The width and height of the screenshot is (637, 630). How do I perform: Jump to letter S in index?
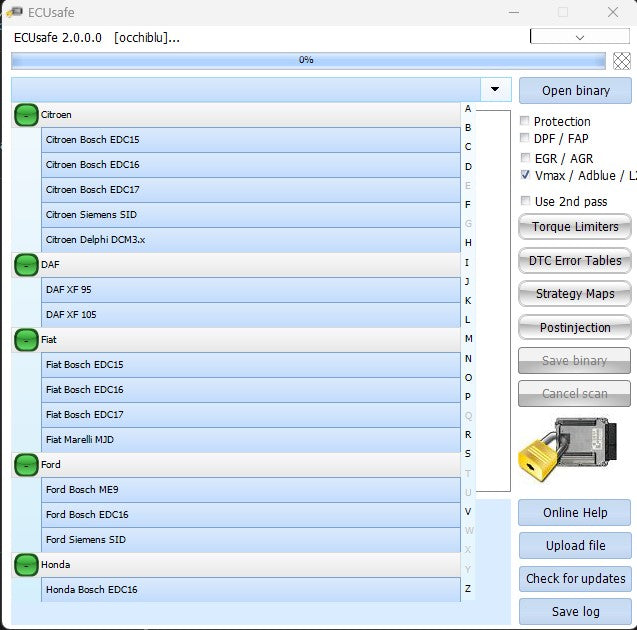point(468,454)
